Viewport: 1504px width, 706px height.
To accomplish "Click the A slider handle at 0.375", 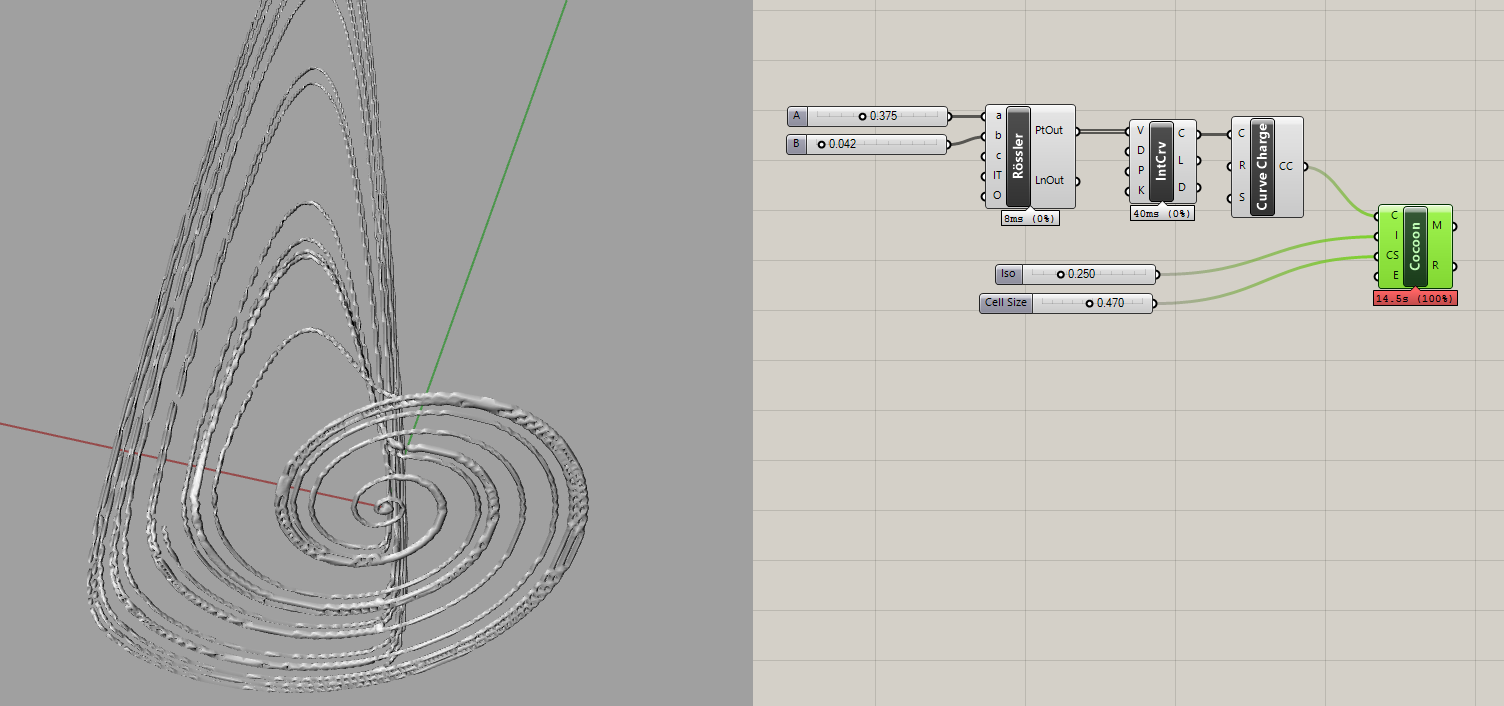I will point(862,116).
